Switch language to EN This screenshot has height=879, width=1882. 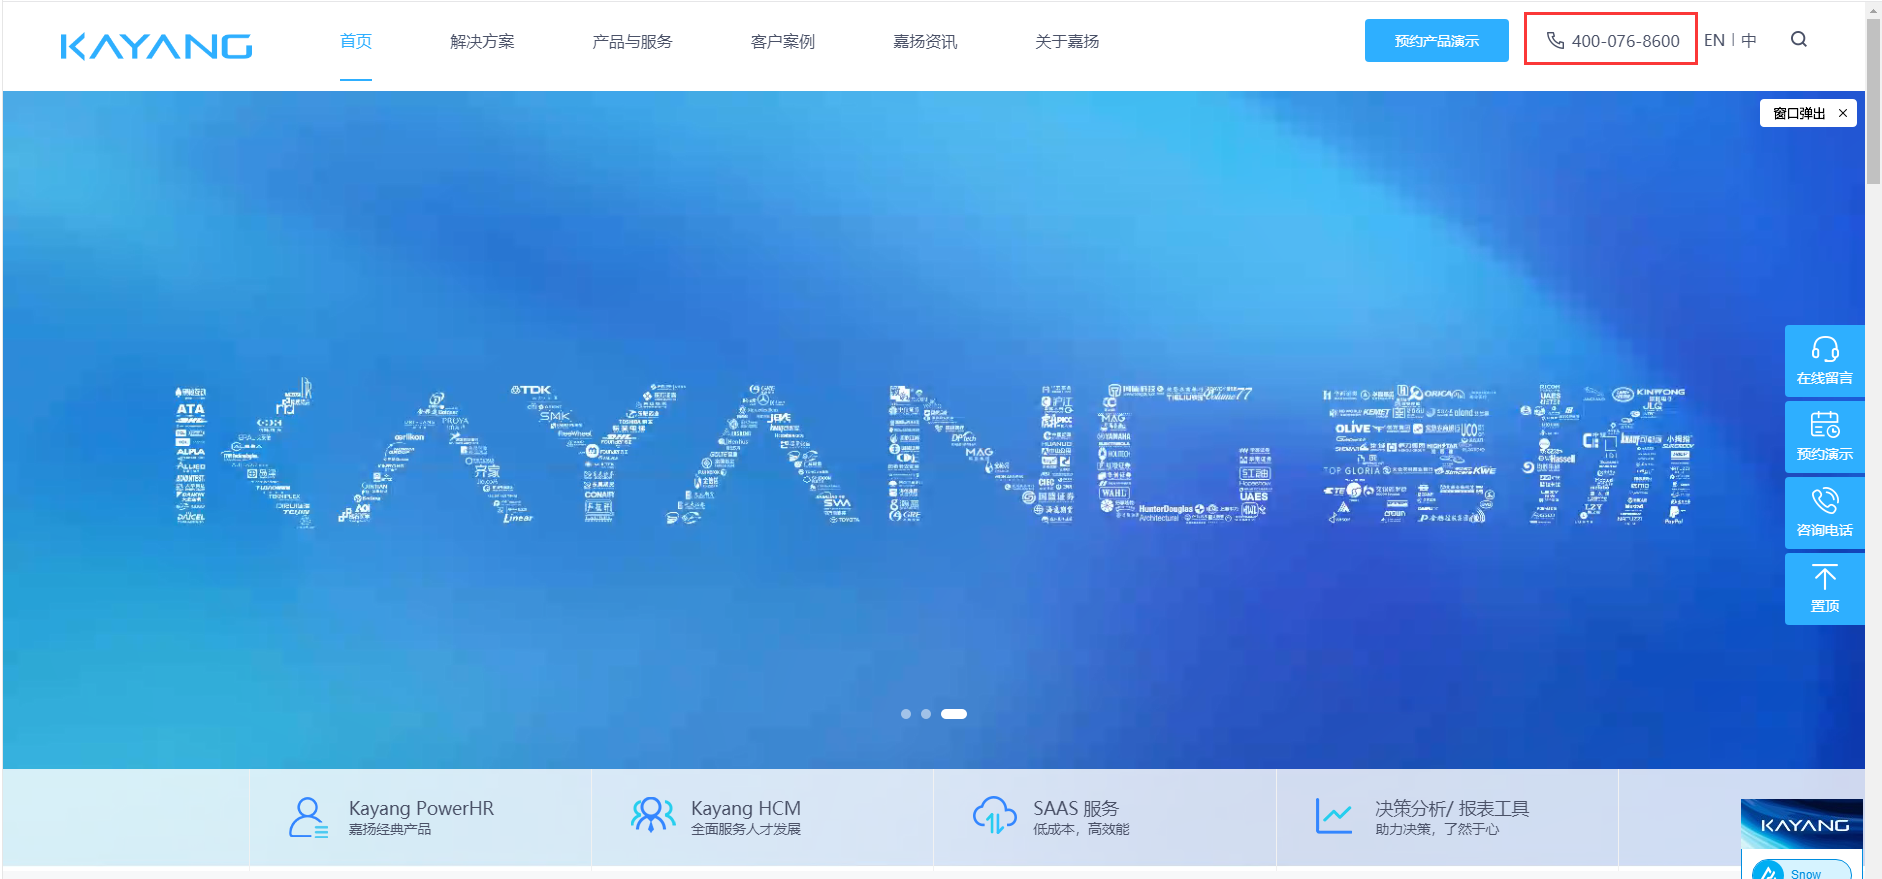tap(1714, 40)
